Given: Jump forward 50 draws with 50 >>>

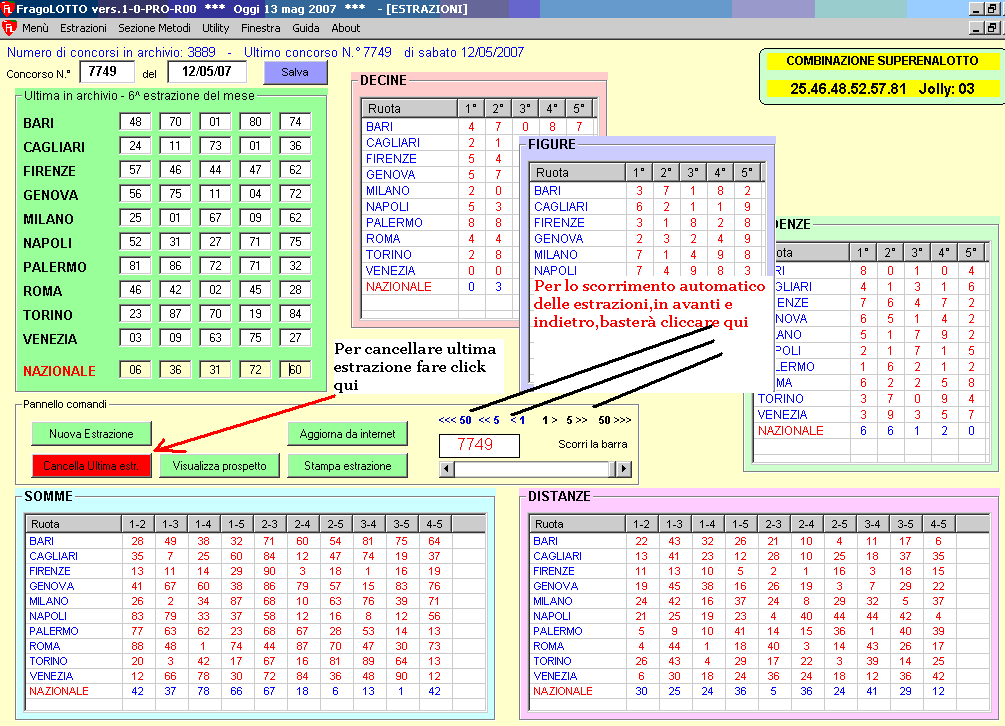Looking at the screenshot, I should coord(614,421).
